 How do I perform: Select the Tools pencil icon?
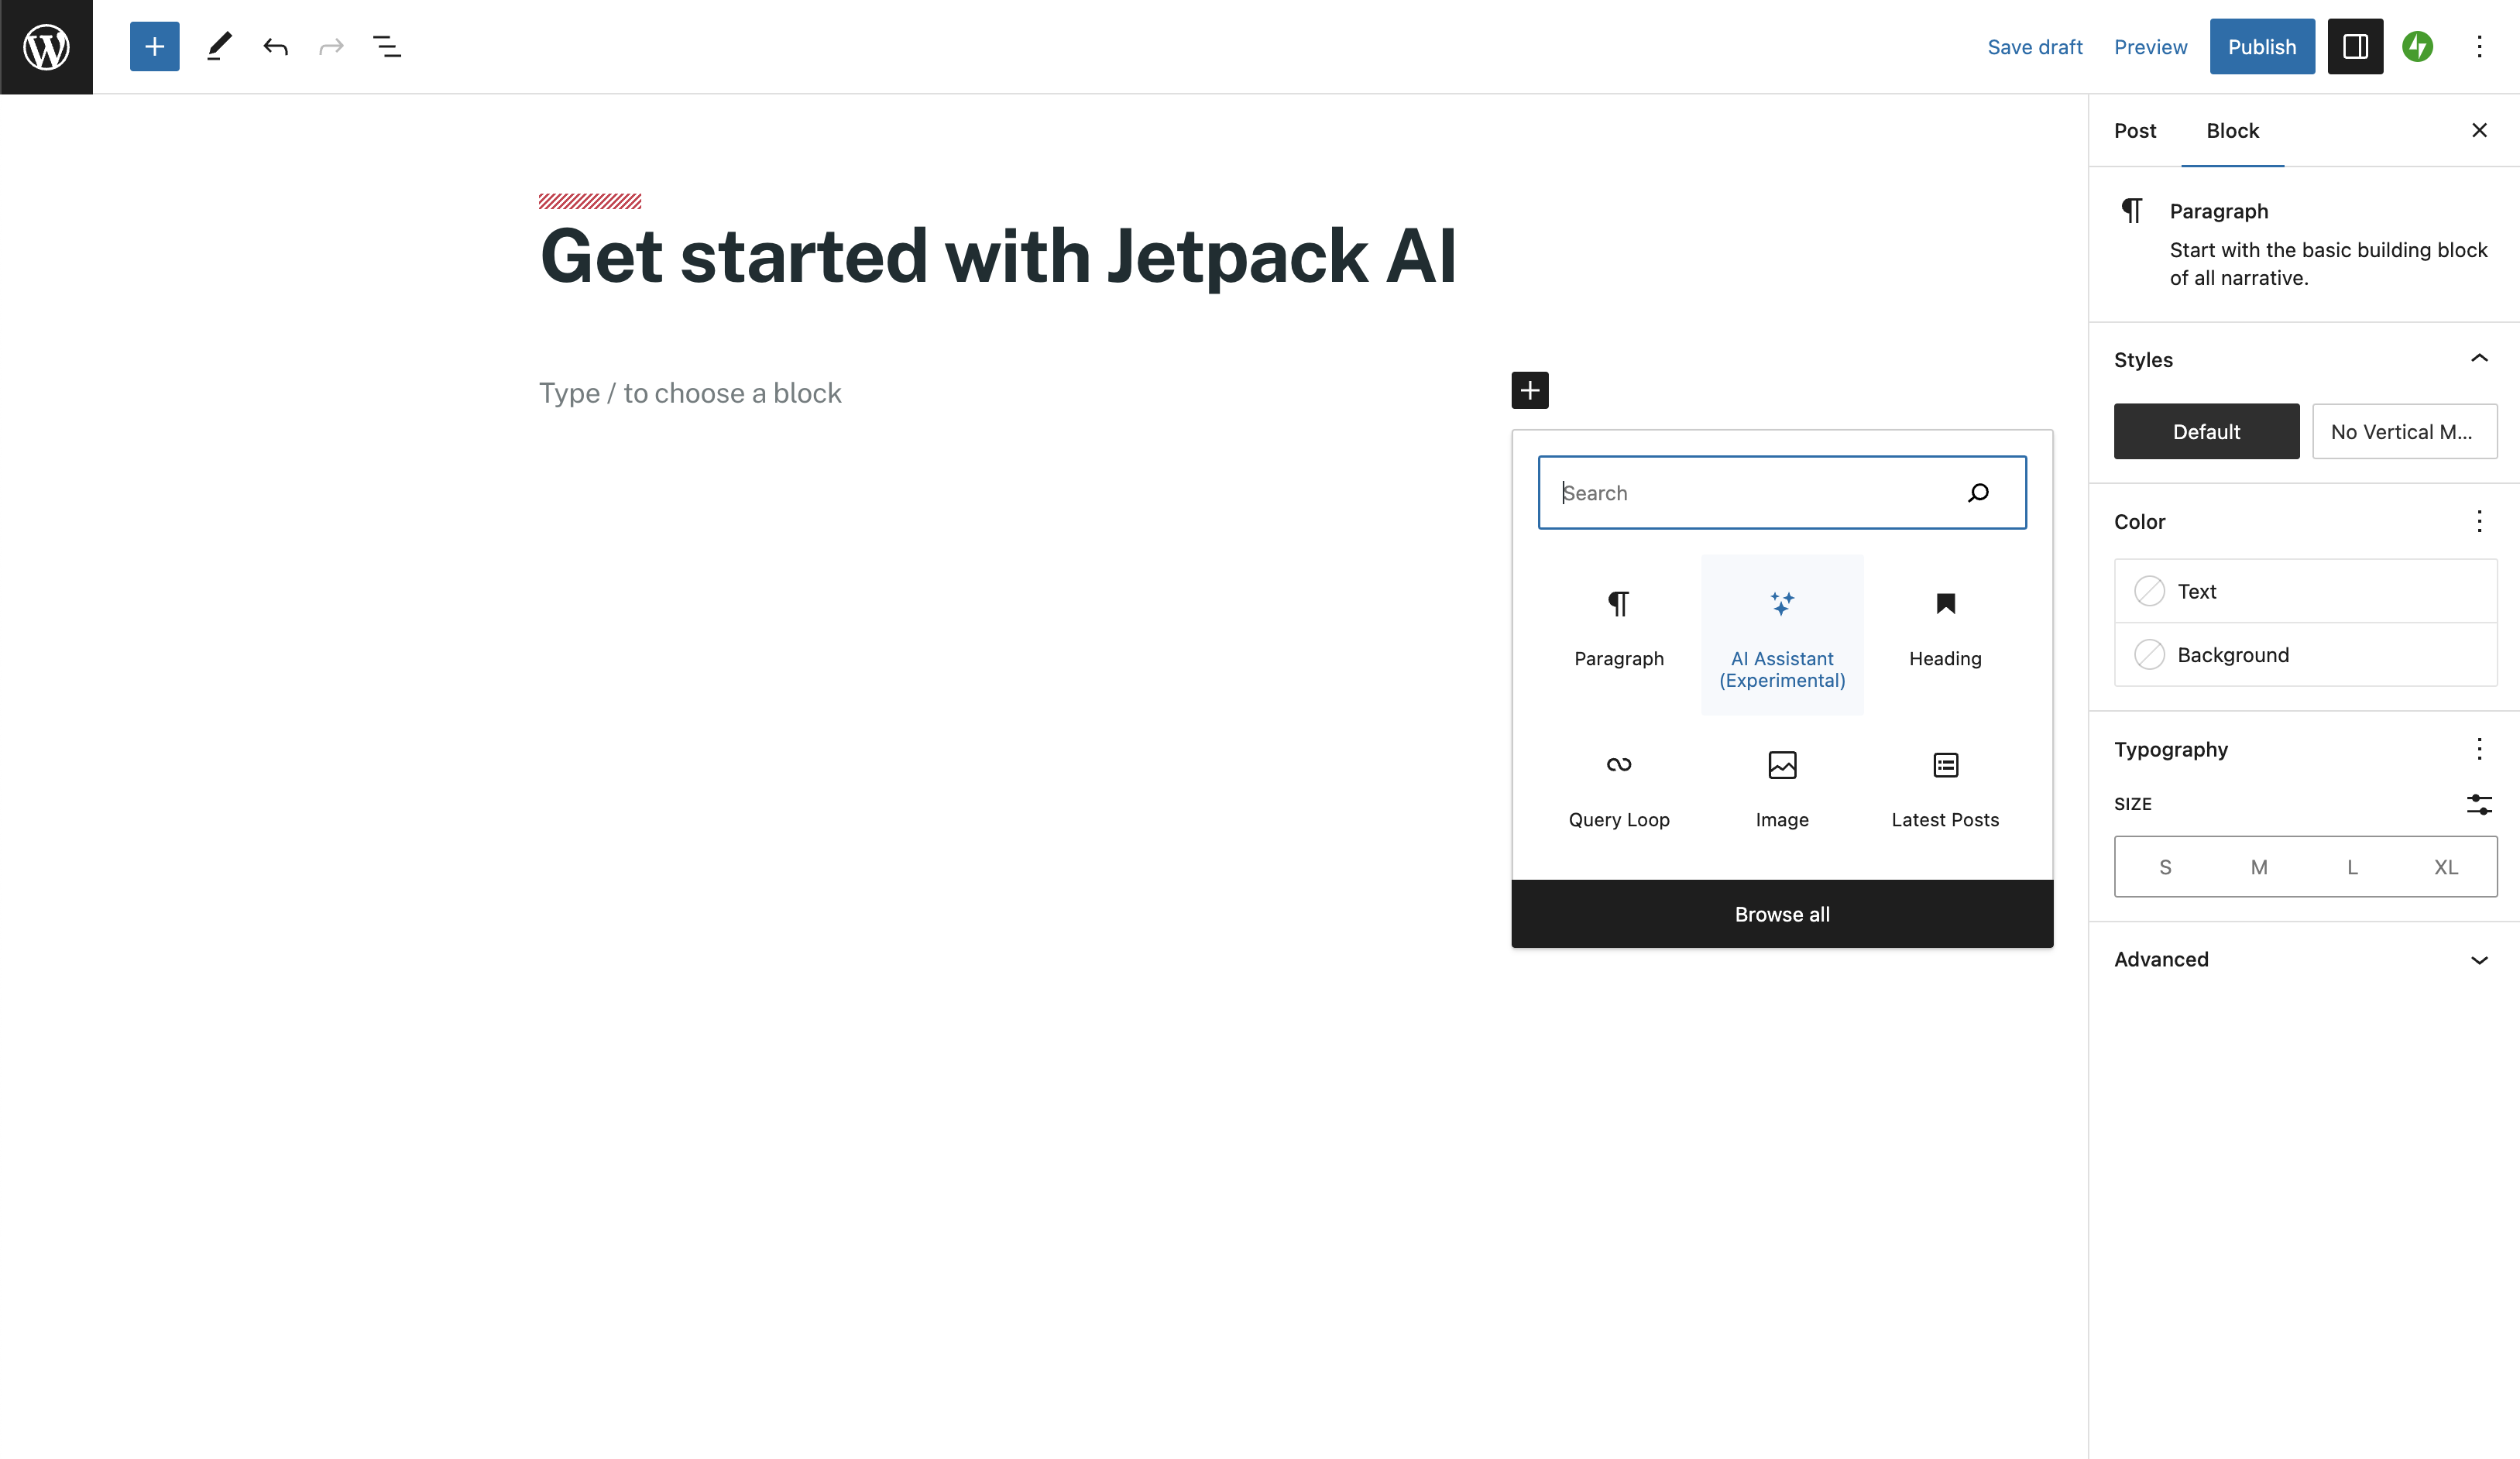[x=219, y=46]
